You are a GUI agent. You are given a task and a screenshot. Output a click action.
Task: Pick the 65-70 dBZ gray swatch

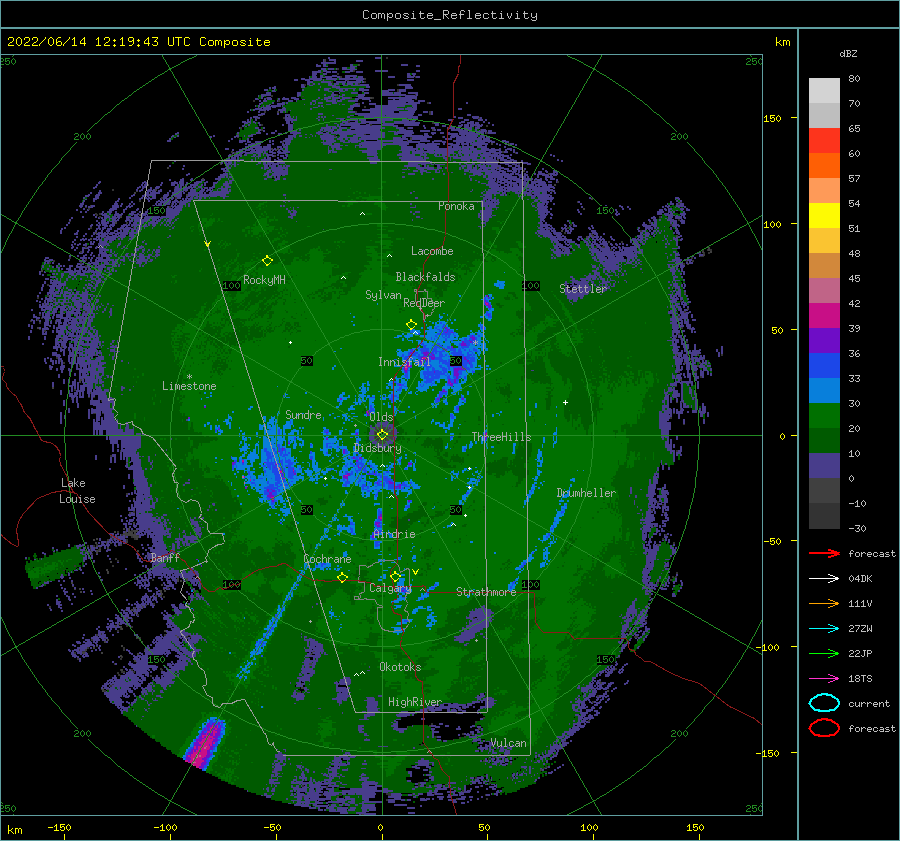coord(824,115)
